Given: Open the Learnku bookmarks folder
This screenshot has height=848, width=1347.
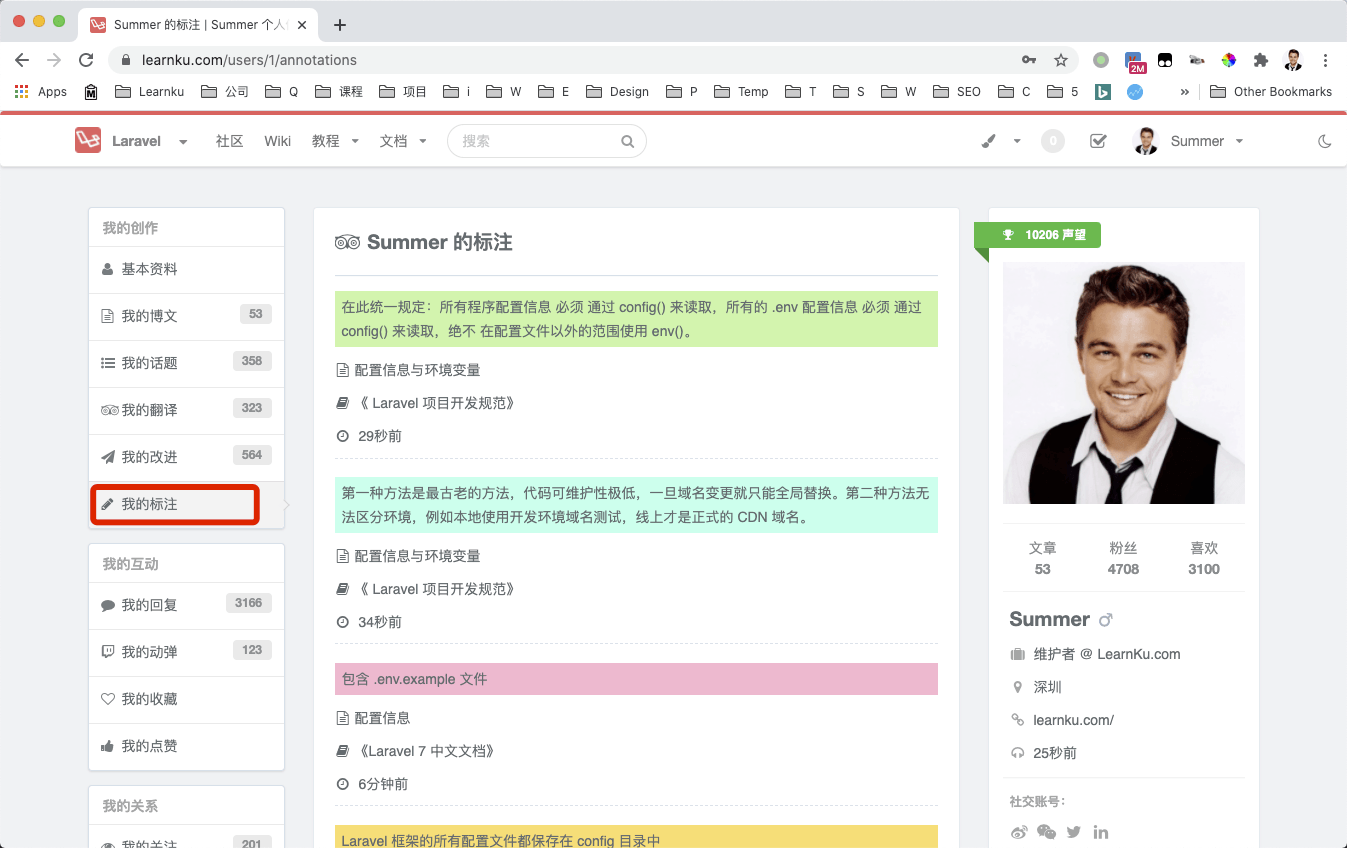Looking at the screenshot, I should pyautogui.click(x=150, y=91).
